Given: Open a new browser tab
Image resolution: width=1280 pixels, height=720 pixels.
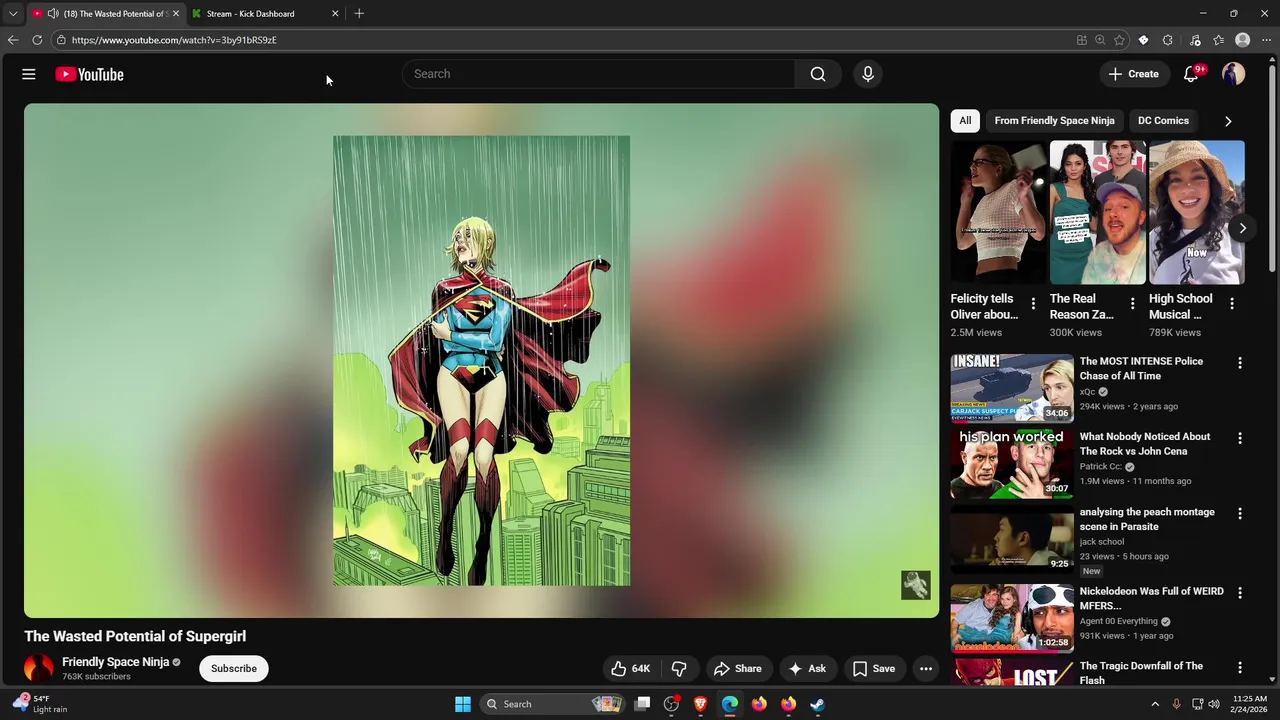Looking at the screenshot, I should [359, 14].
